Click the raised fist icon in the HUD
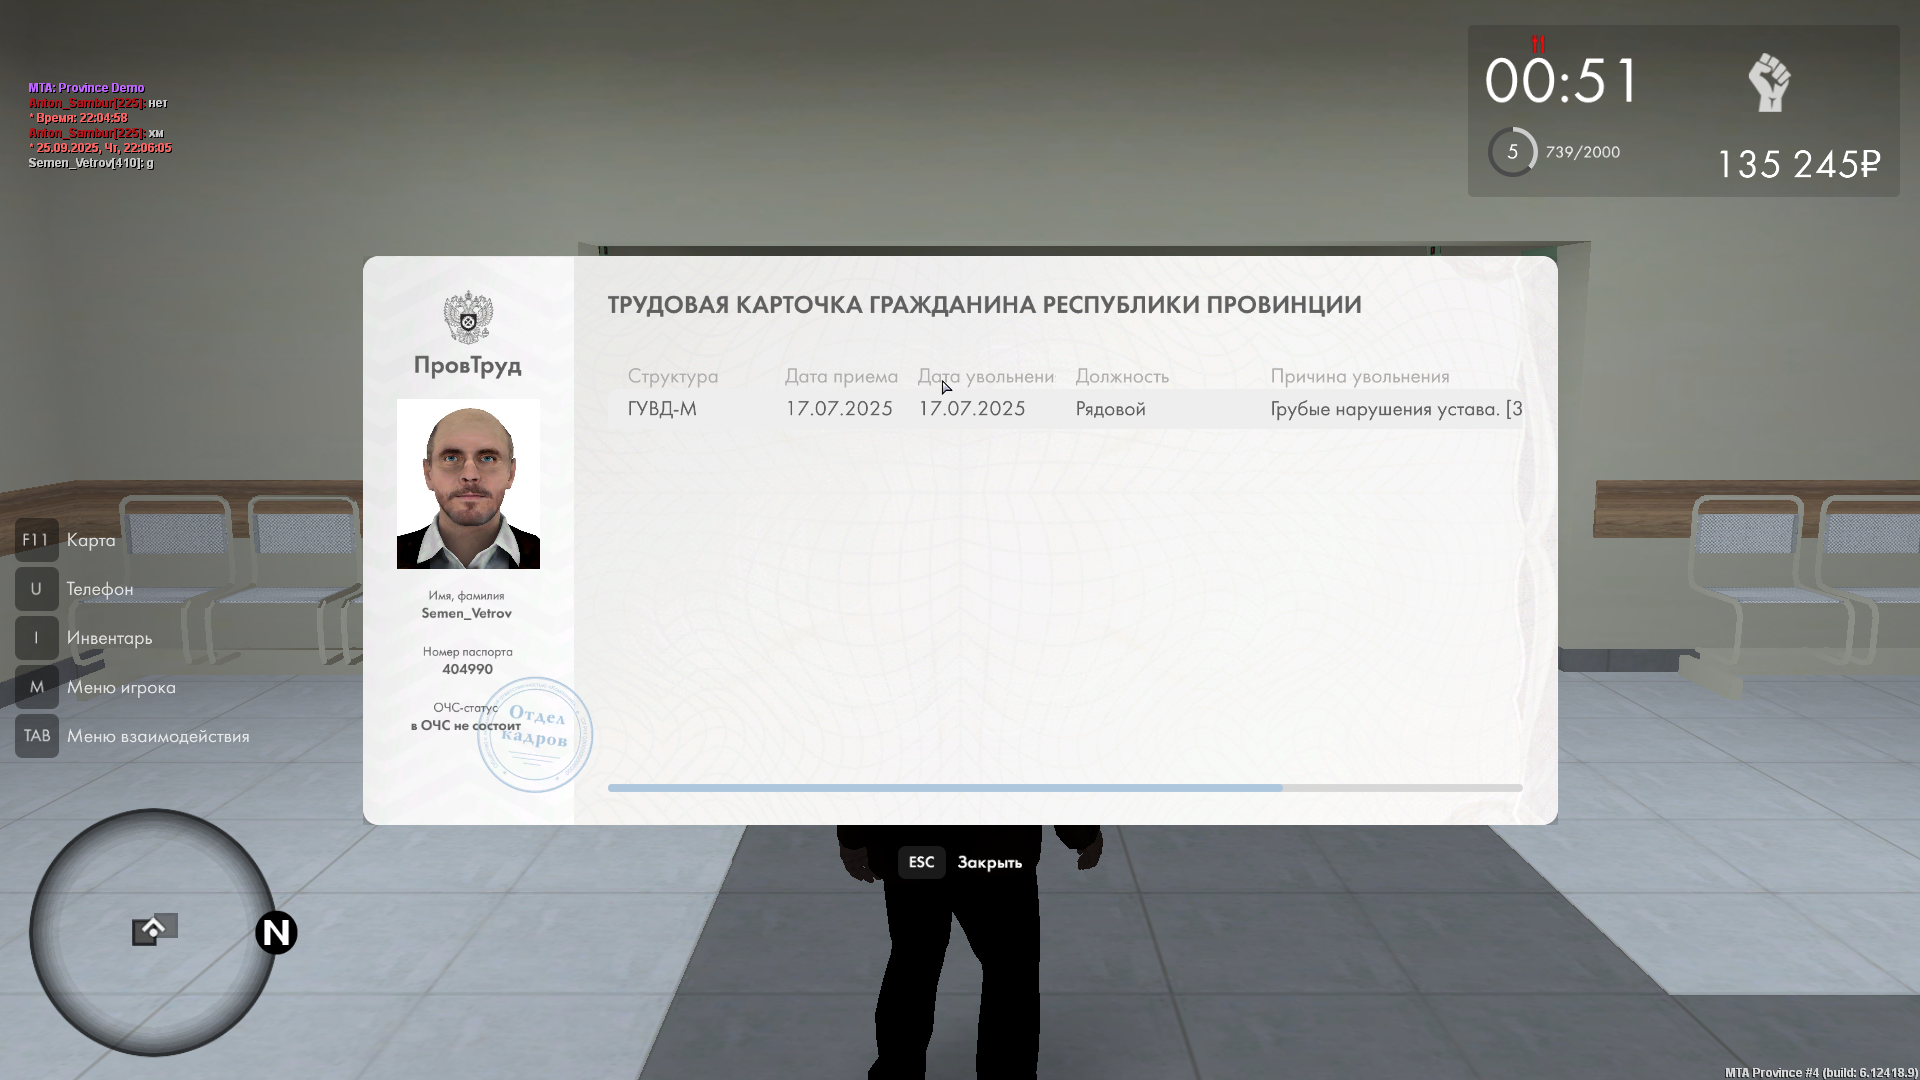Screen dimensions: 1920x1080 click(x=1769, y=82)
